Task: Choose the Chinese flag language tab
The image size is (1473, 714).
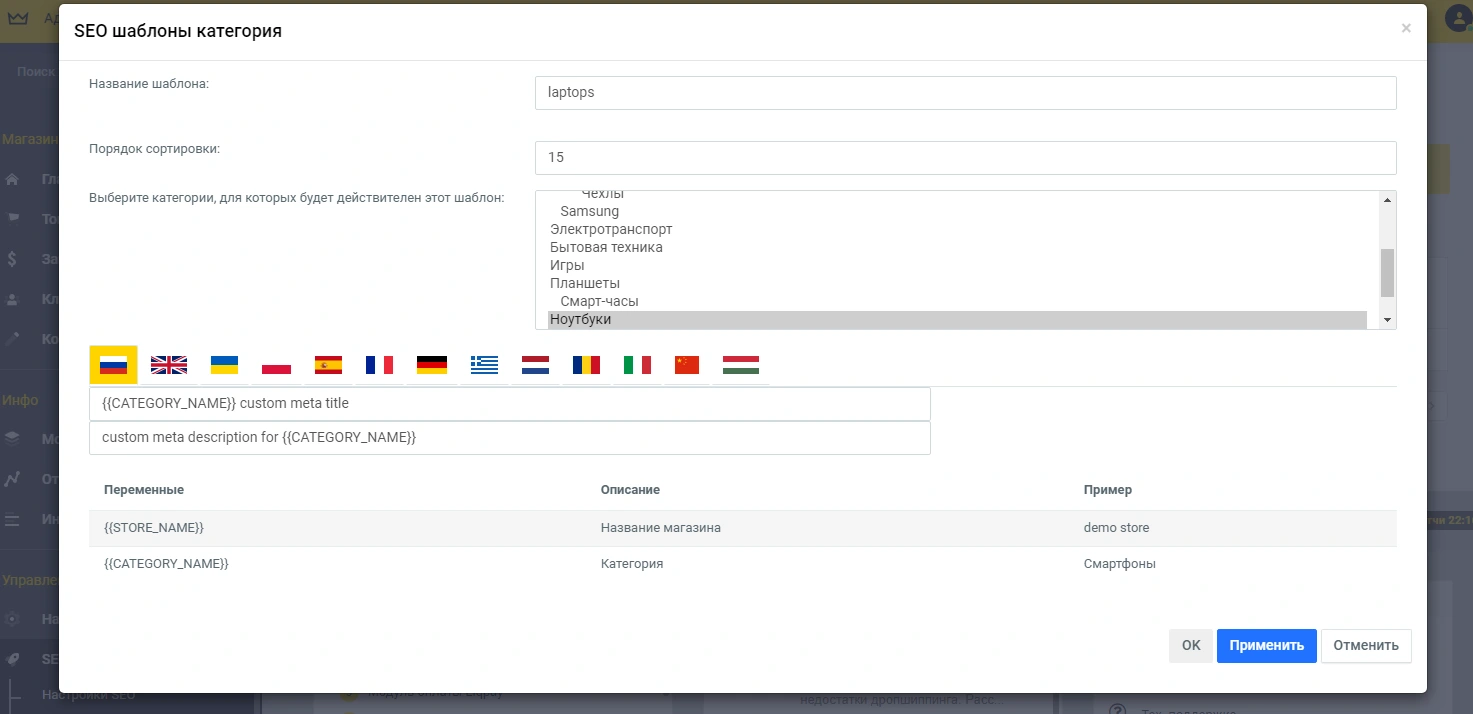Action: (x=687, y=365)
